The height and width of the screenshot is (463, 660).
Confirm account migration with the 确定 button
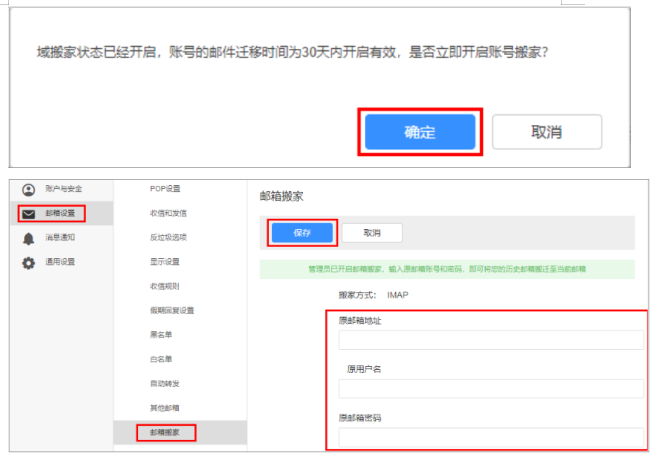click(x=420, y=132)
